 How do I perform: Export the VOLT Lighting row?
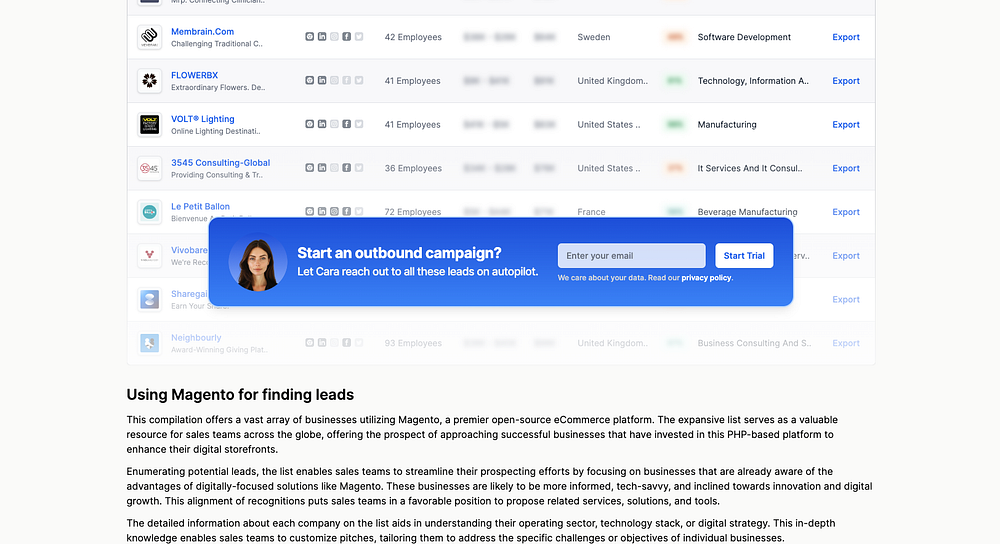(846, 124)
